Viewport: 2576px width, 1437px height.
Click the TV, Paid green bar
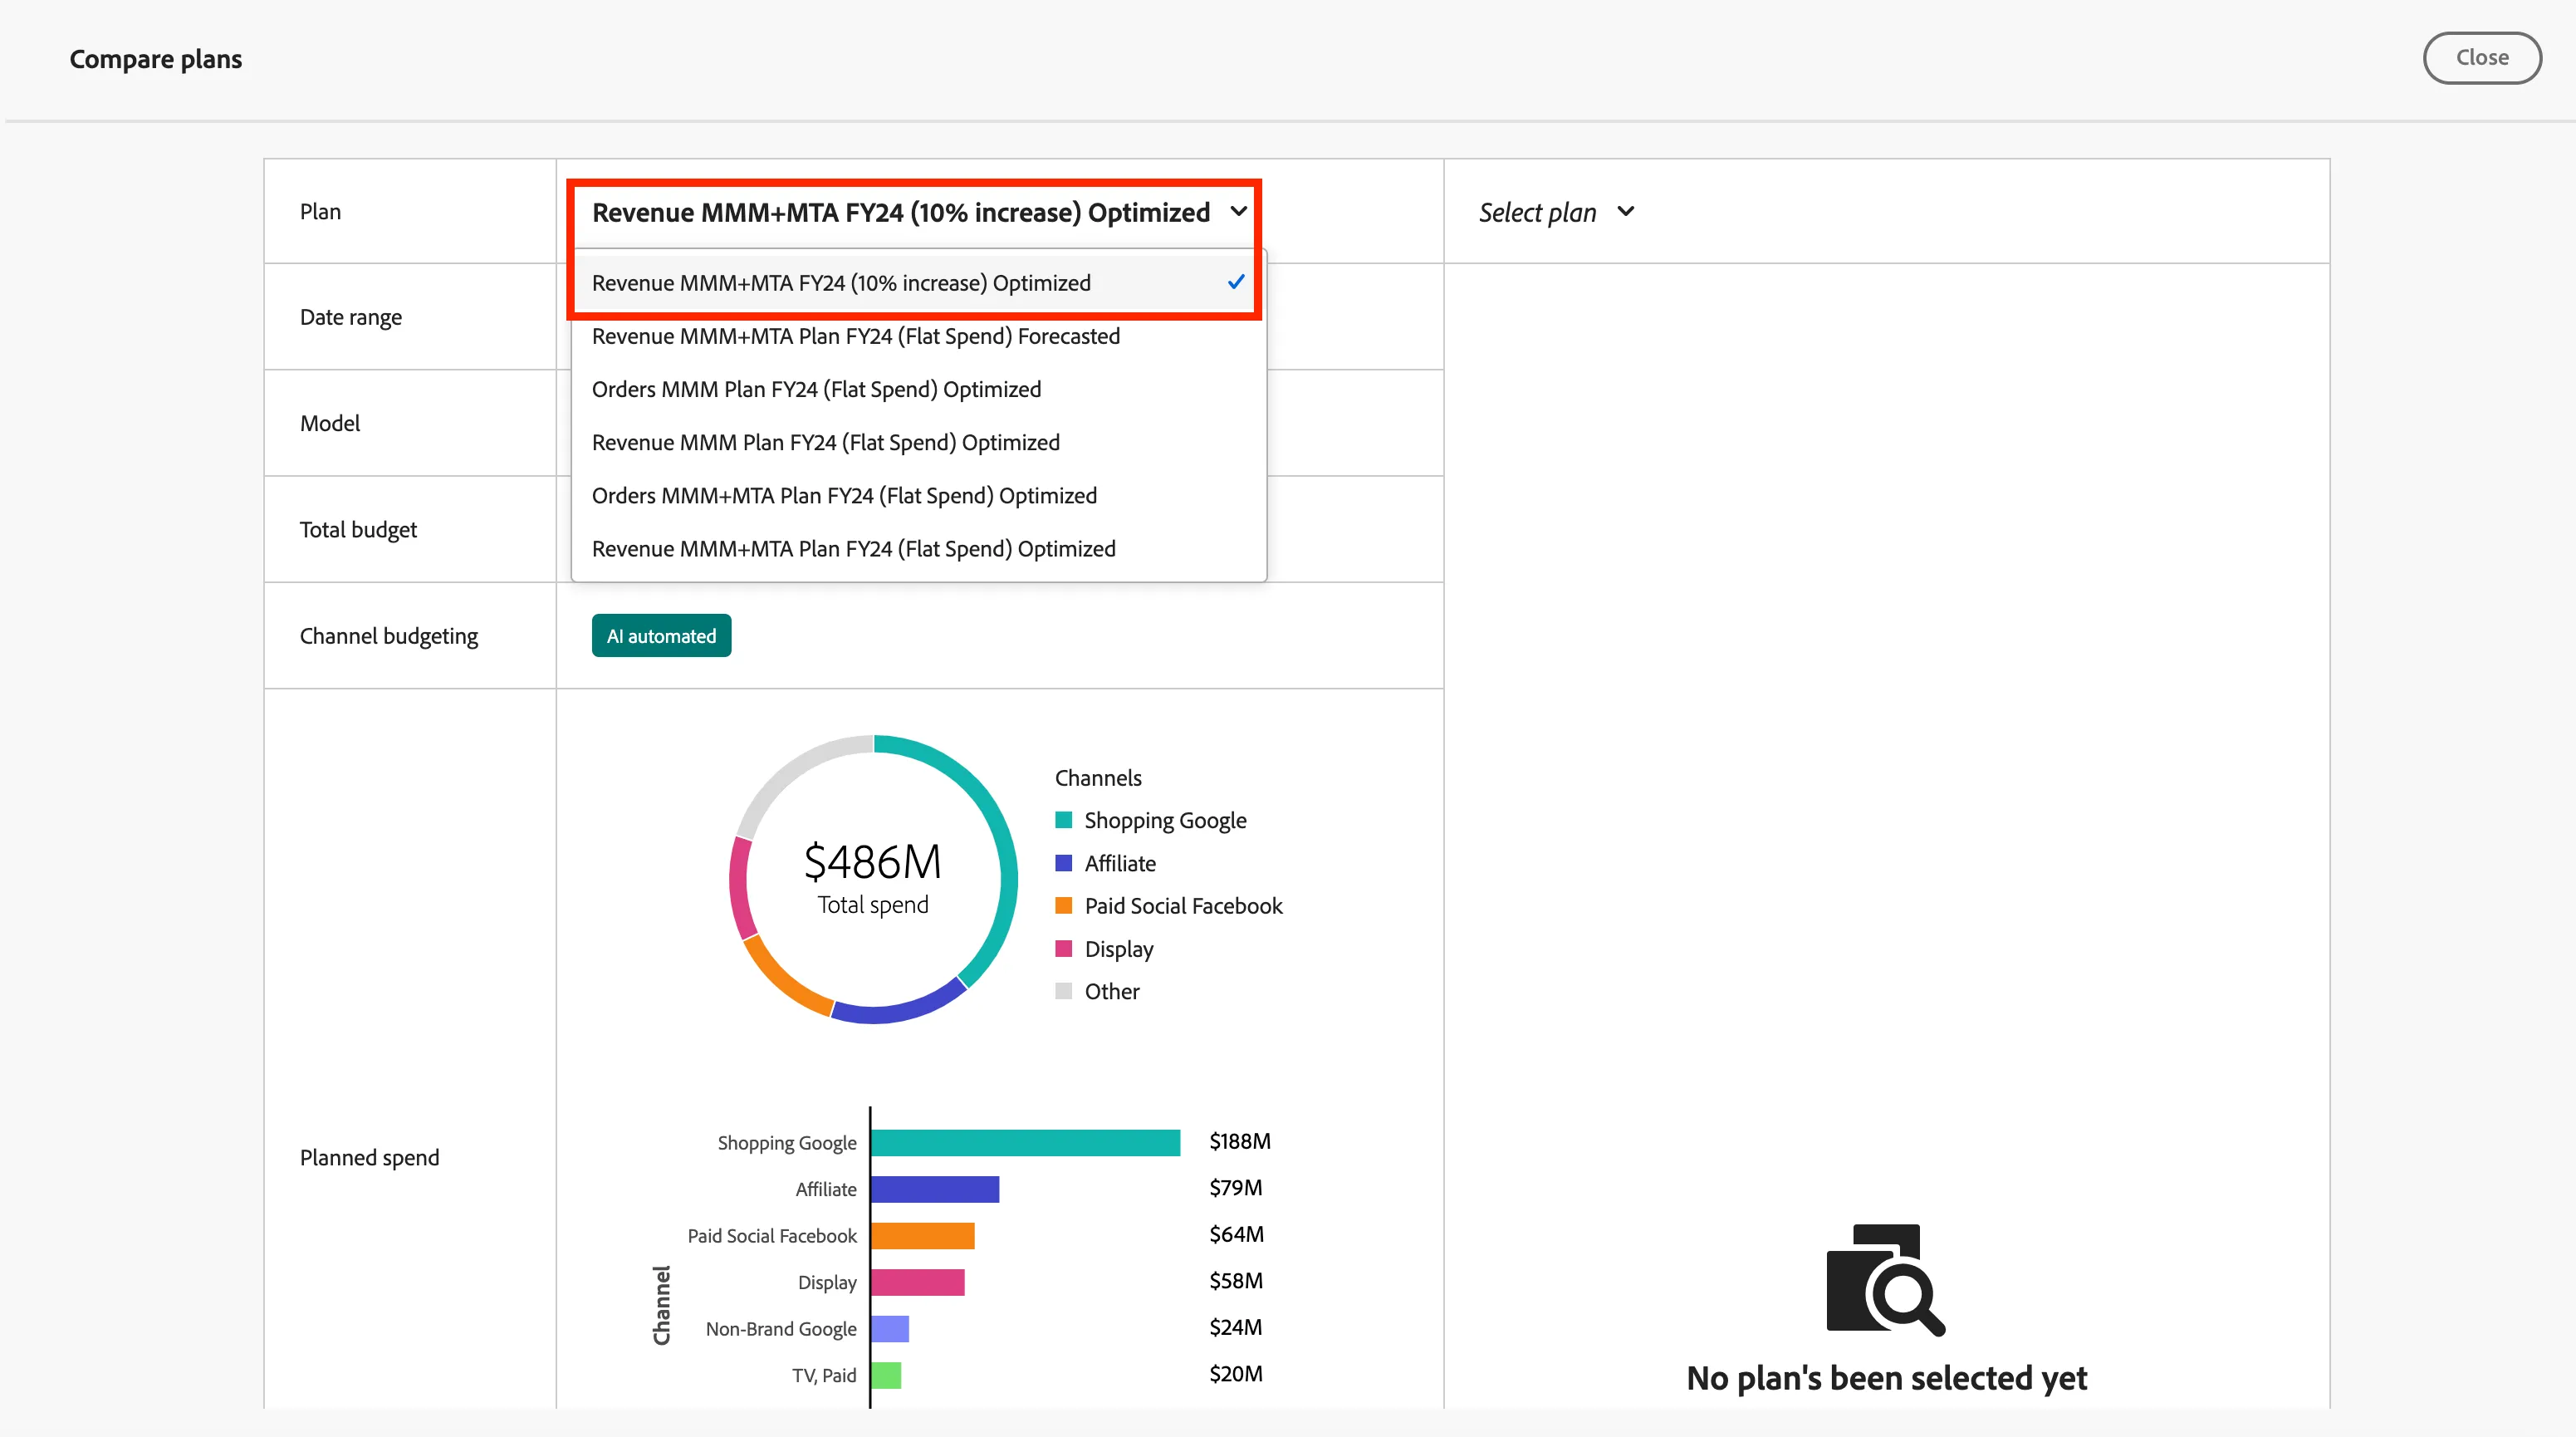[885, 1375]
